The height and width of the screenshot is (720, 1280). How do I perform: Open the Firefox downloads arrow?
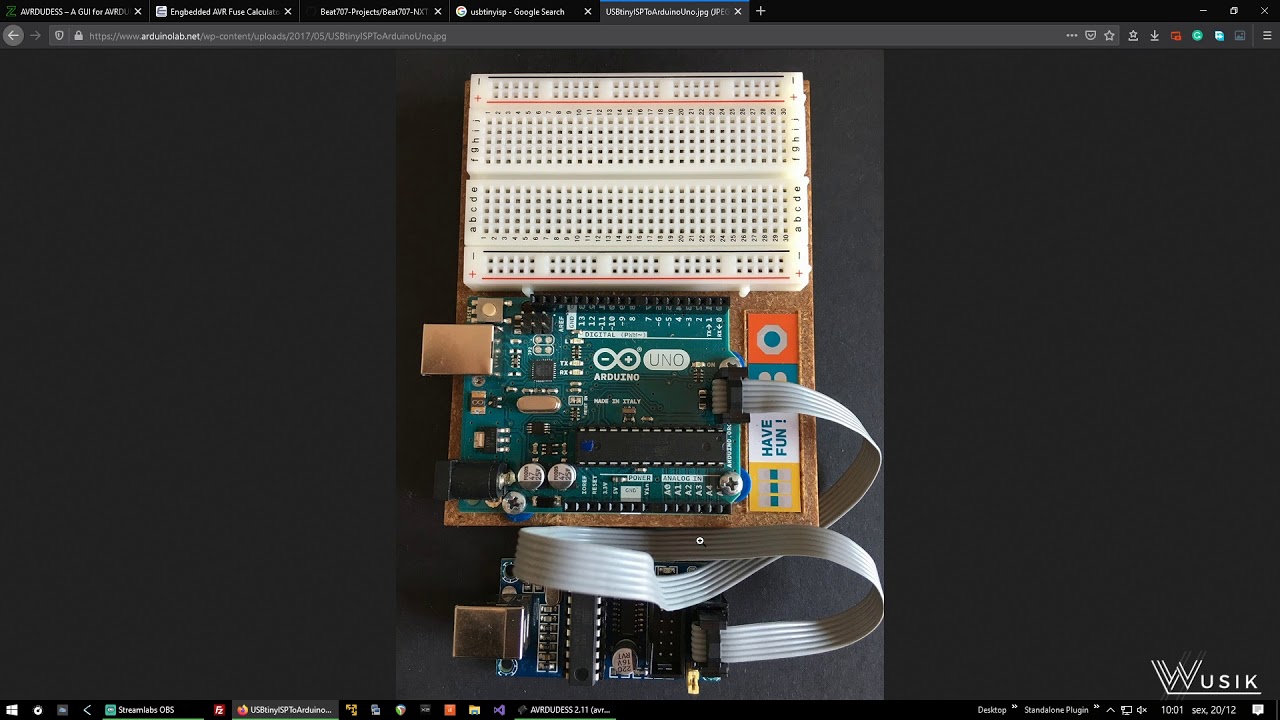click(x=1154, y=35)
